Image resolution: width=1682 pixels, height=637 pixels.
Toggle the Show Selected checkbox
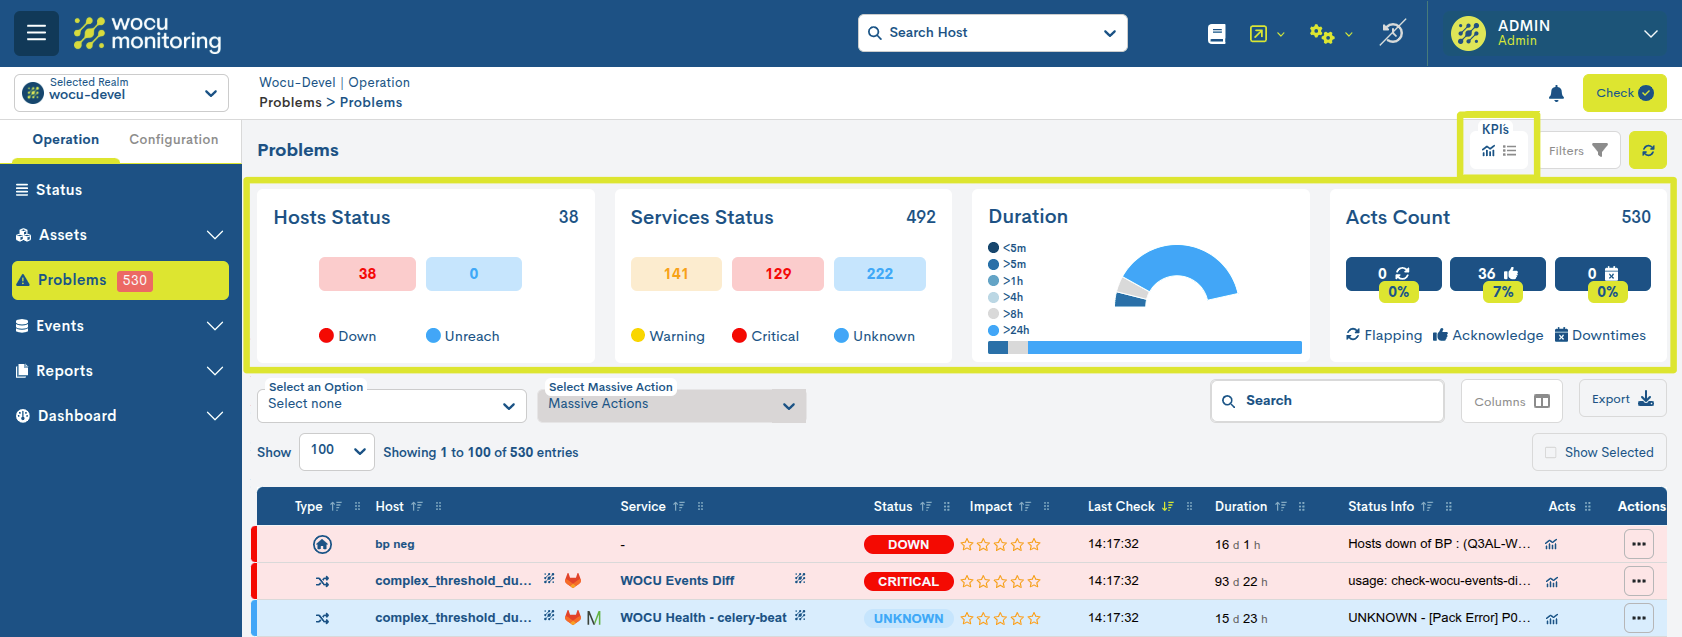click(1551, 453)
